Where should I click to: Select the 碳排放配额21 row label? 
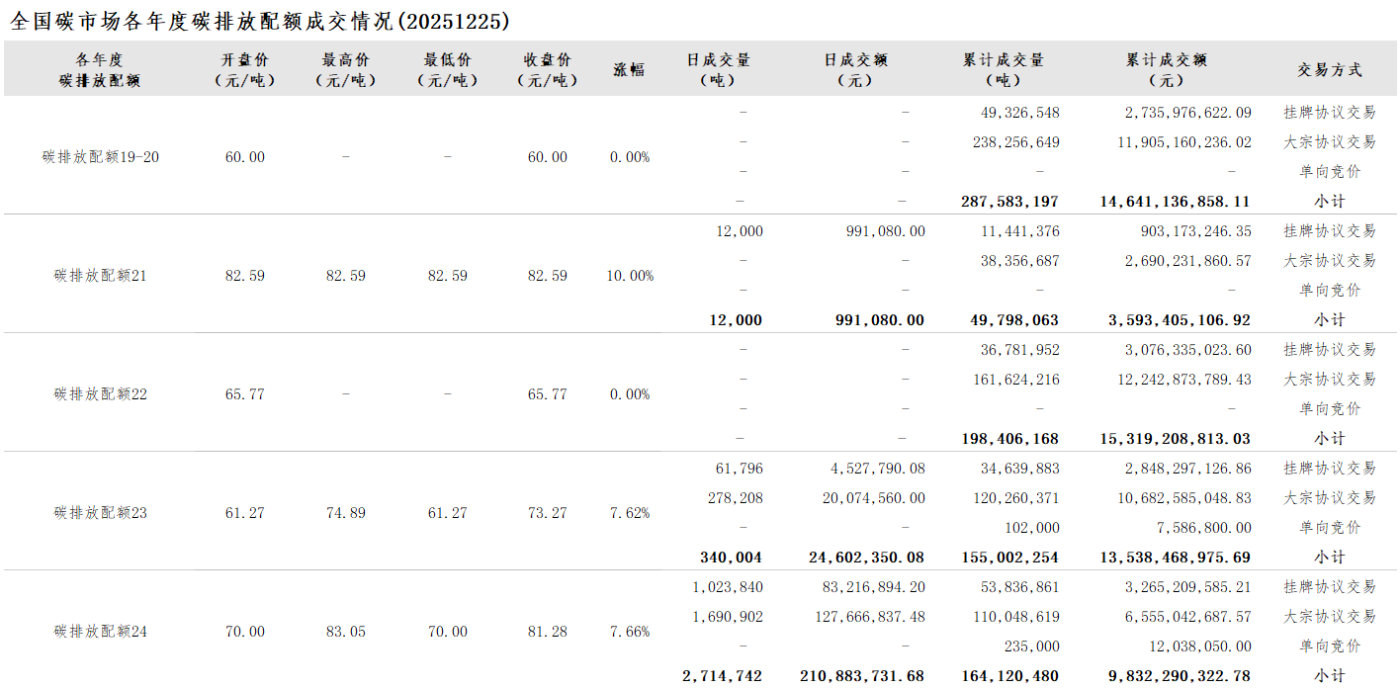coord(100,275)
